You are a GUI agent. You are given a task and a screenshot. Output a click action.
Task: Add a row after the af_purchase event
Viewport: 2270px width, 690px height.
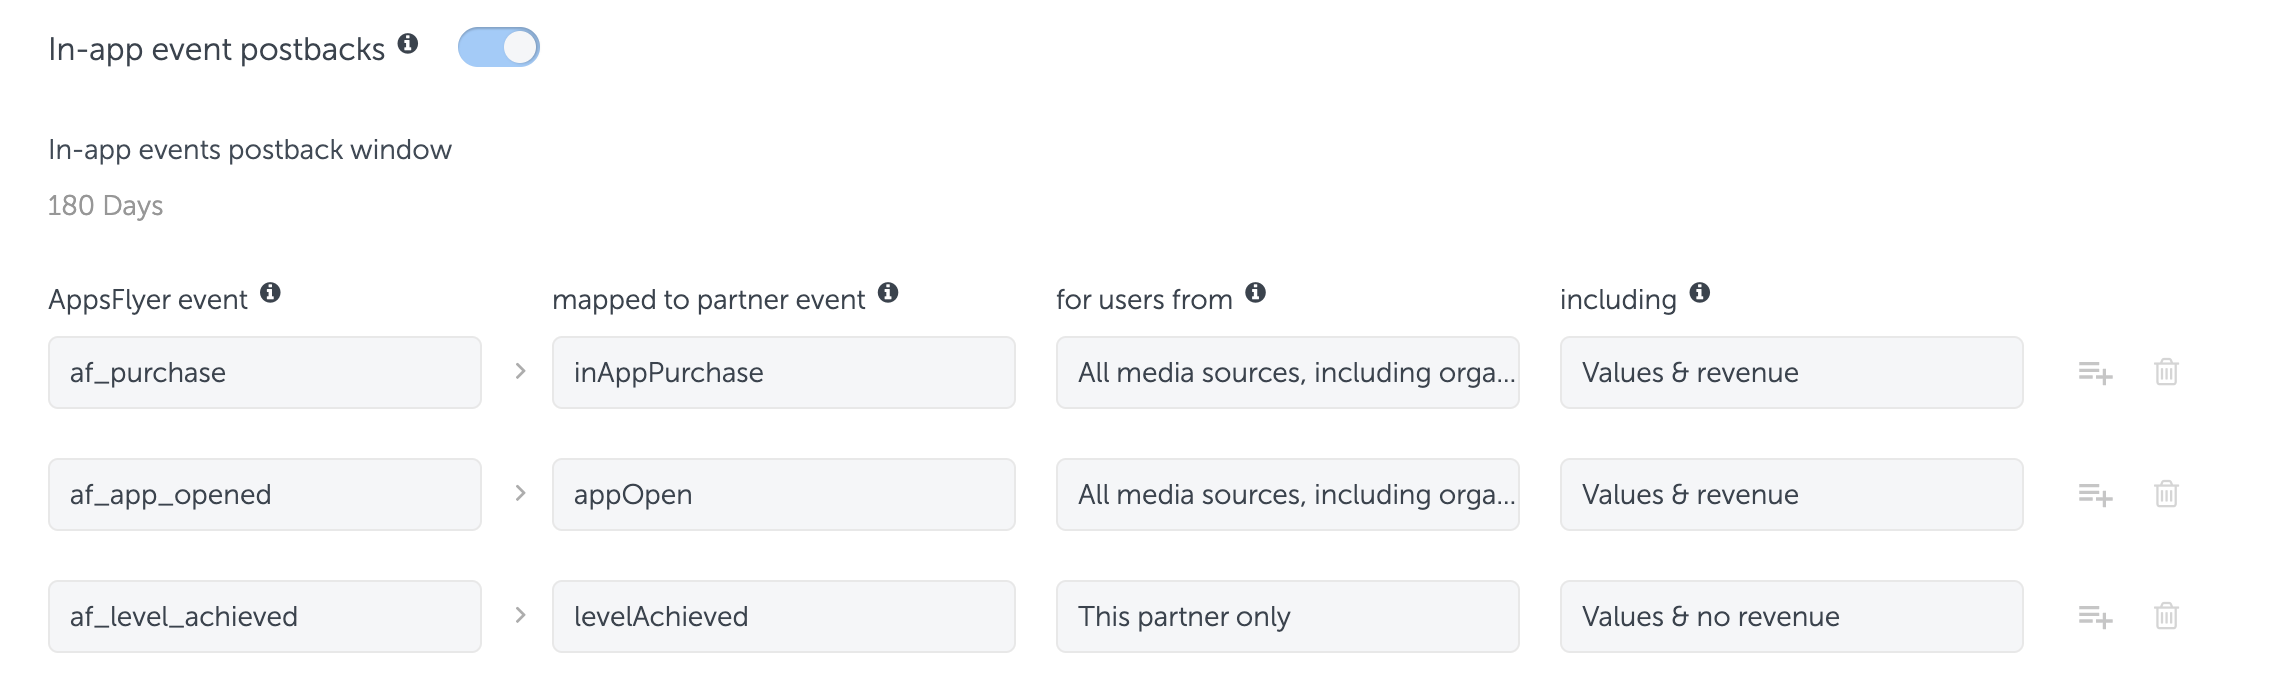(2095, 373)
